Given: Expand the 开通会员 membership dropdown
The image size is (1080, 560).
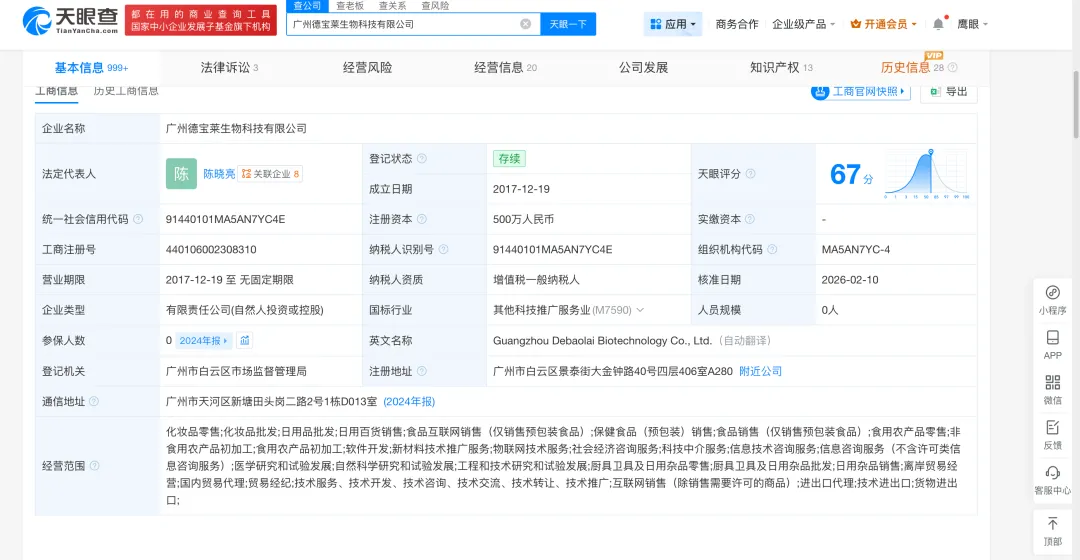Looking at the screenshot, I should pyautogui.click(x=883, y=24).
